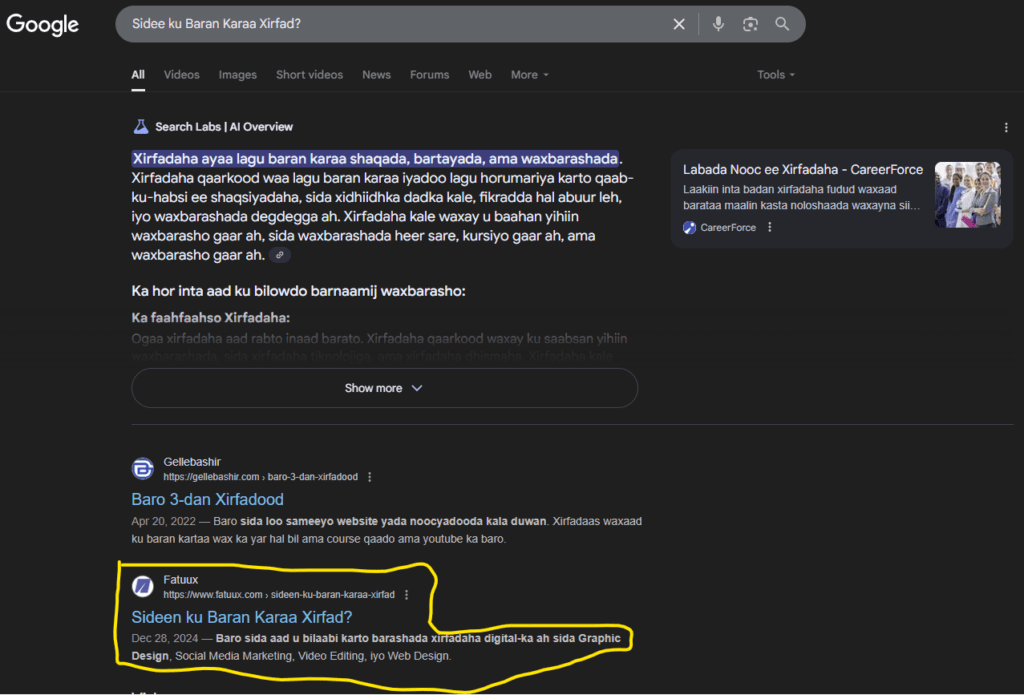This screenshot has width=1024, height=695.
Task: Click the Fatuux site favicon
Action: (x=142, y=586)
